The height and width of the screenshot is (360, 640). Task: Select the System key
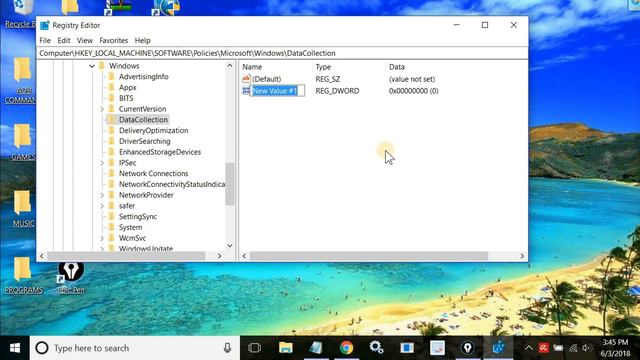click(130, 227)
